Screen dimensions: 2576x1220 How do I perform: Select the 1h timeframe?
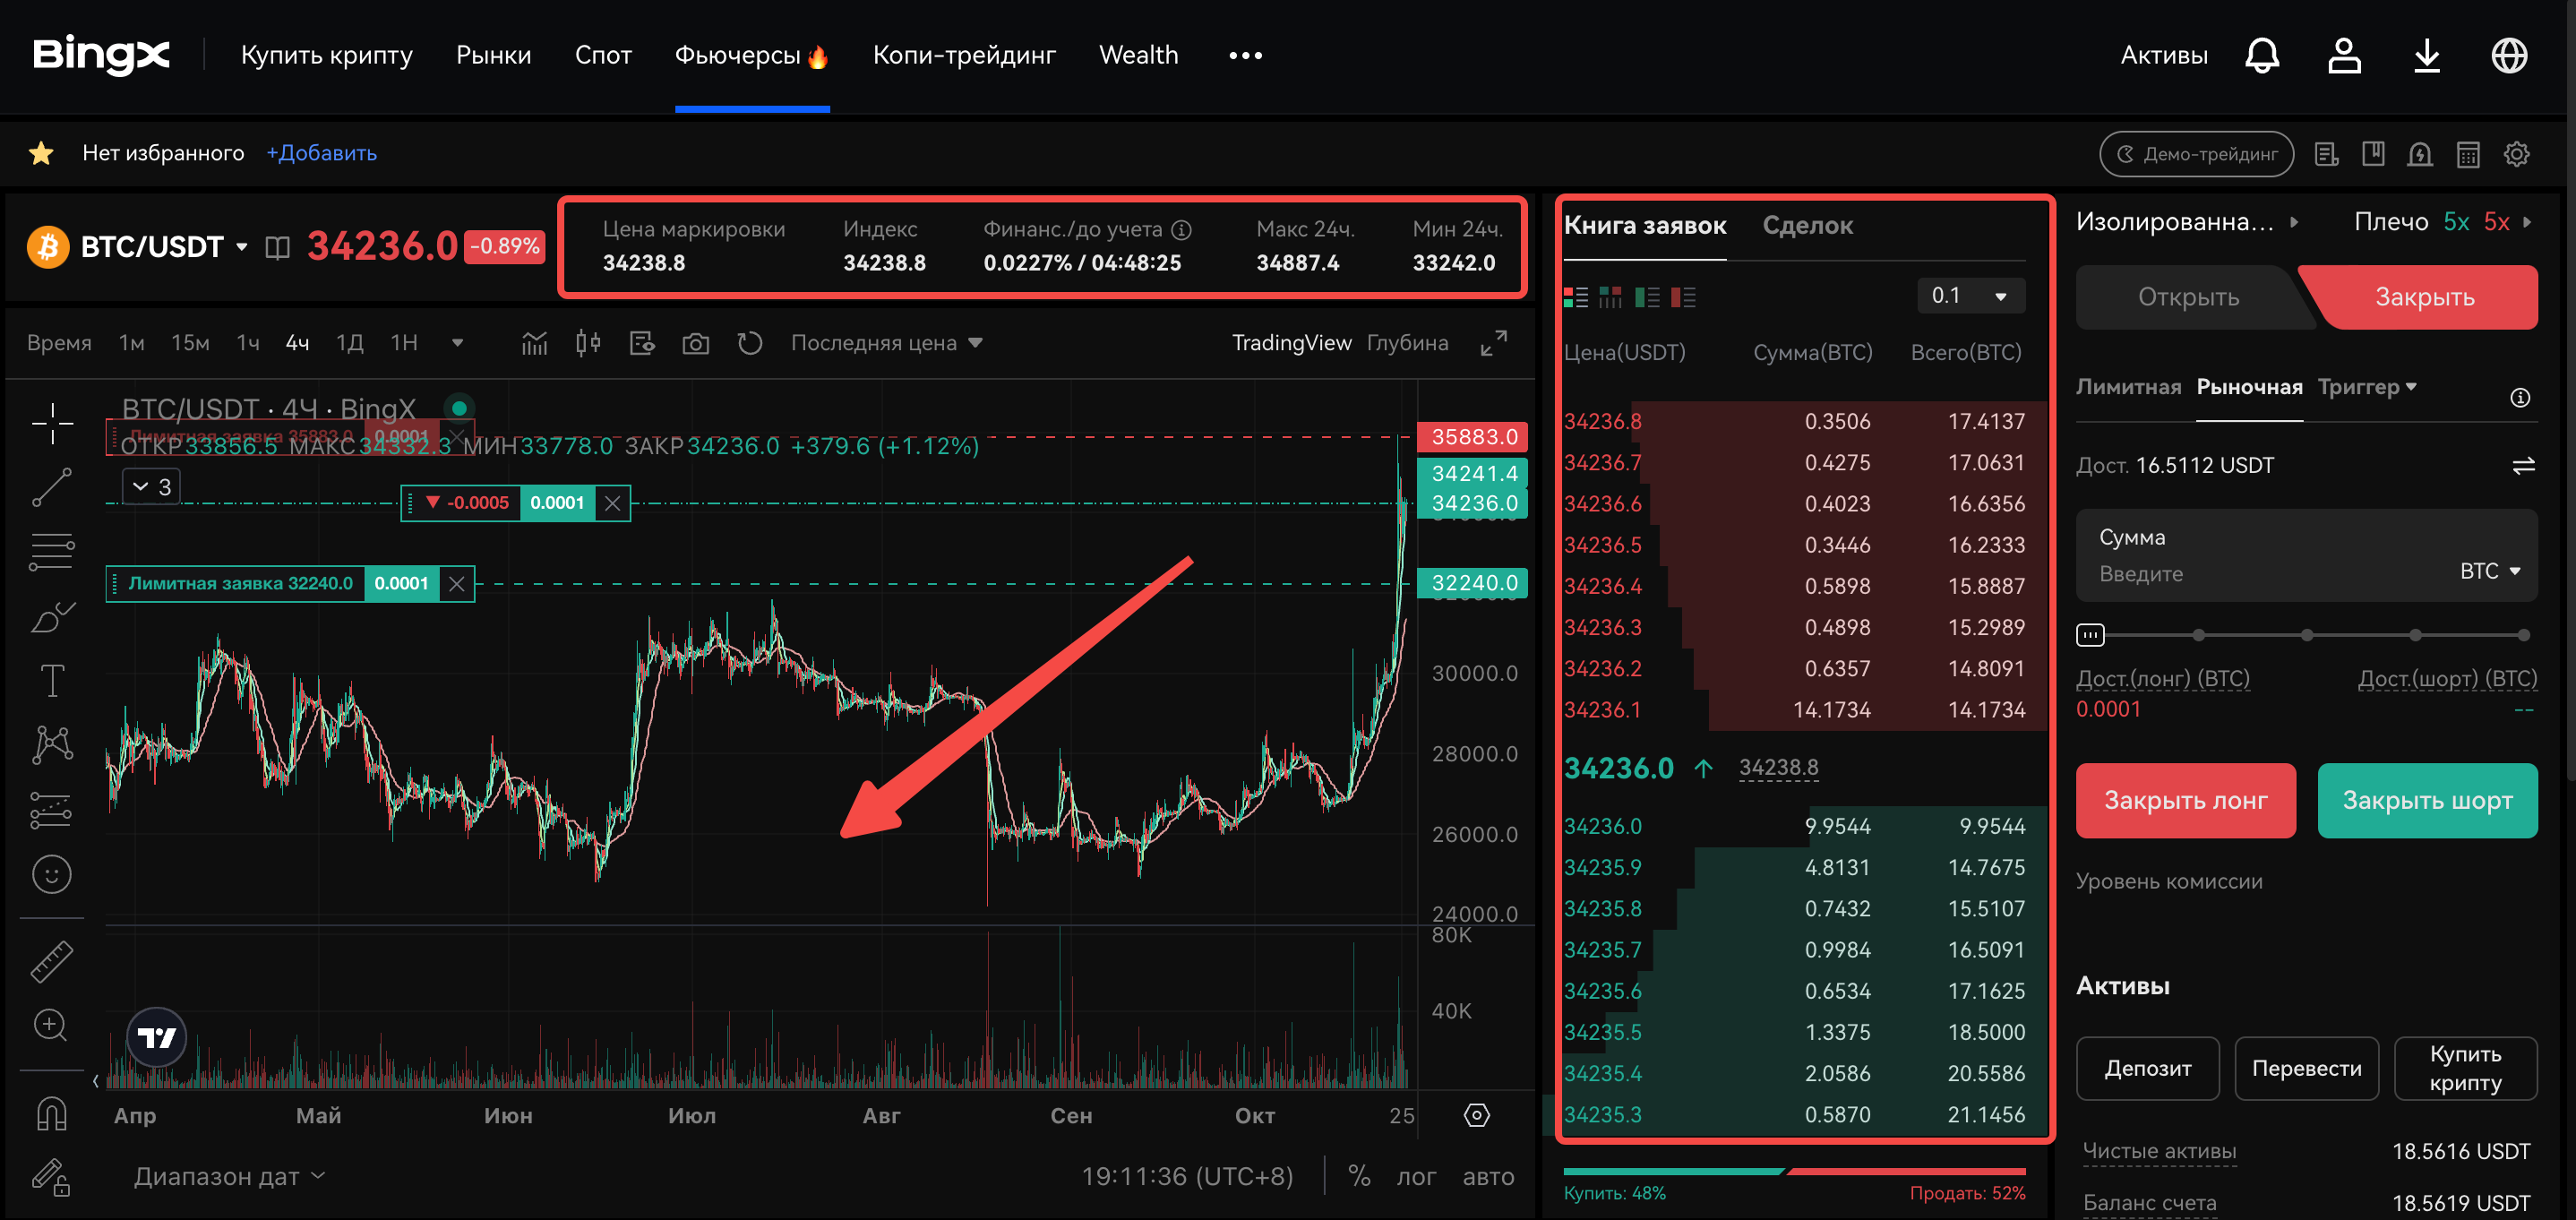(x=248, y=343)
